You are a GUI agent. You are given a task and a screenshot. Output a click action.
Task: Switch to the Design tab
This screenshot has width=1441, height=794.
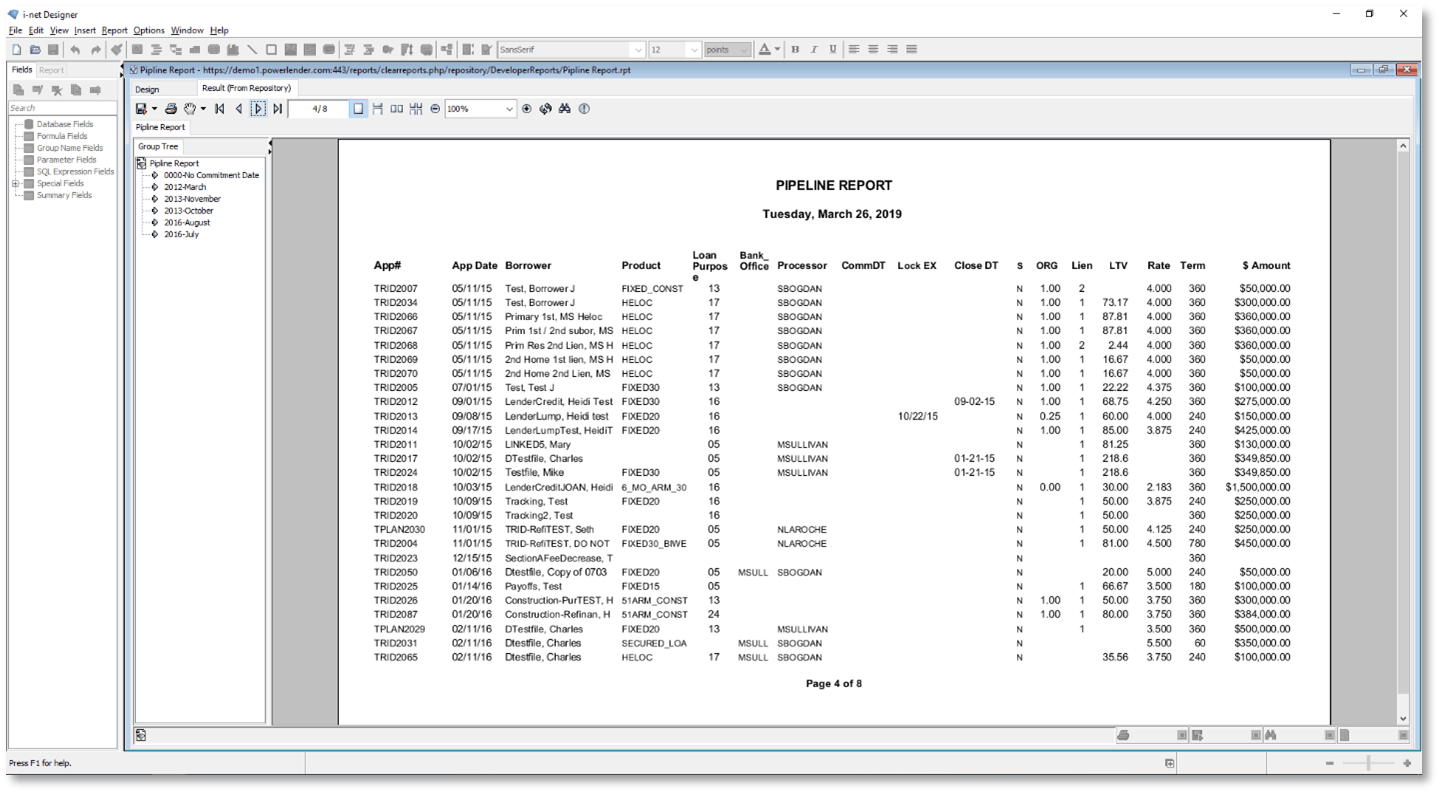pyautogui.click(x=147, y=89)
